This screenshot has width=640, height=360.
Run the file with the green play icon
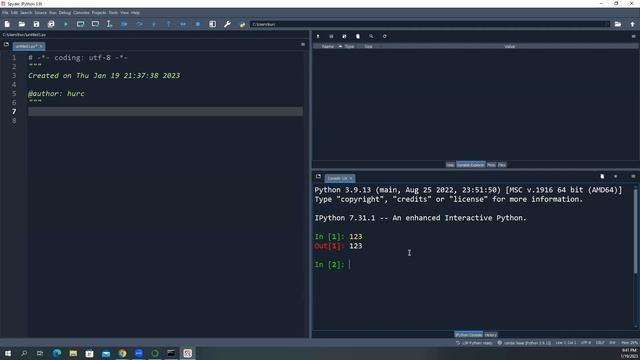[x=66, y=24]
